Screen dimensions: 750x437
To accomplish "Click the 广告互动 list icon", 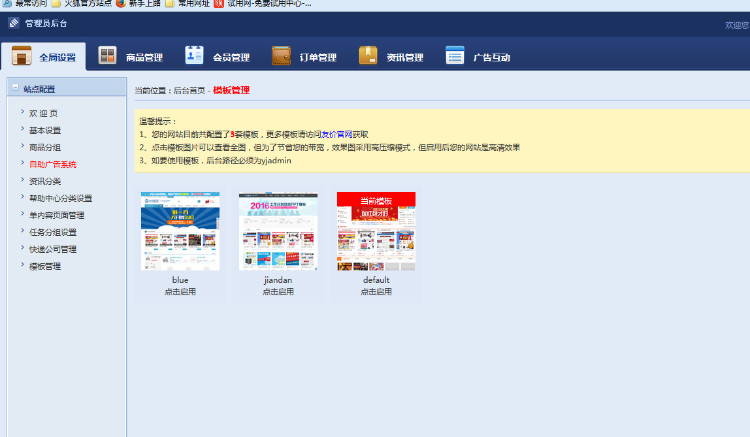I will (455, 55).
